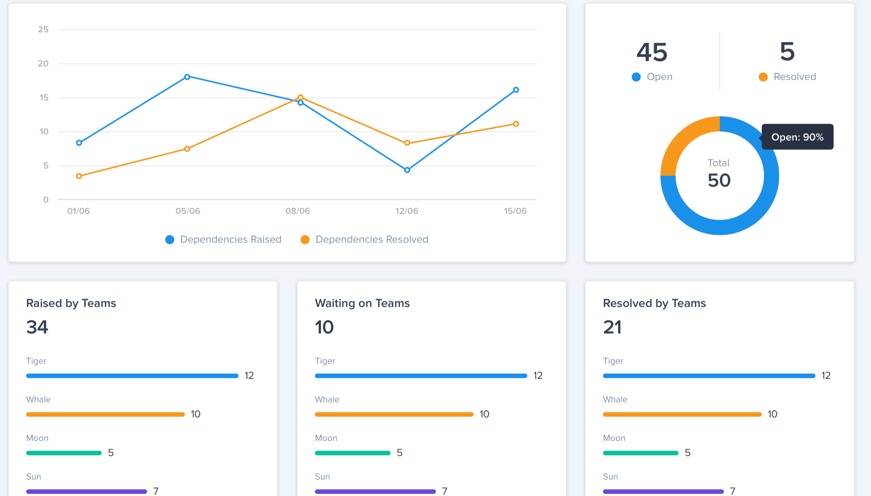This screenshot has height=496, width=871.
Task: Click Tiger bar in Raised by Teams
Action: pyautogui.click(x=132, y=376)
